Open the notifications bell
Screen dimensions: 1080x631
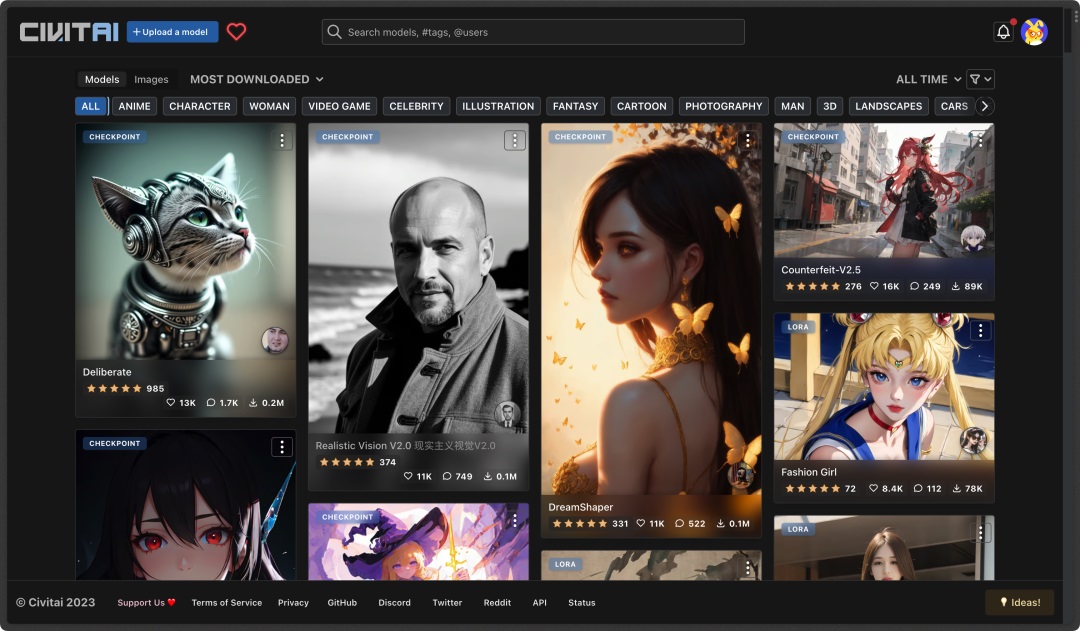pyautogui.click(x=1003, y=32)
